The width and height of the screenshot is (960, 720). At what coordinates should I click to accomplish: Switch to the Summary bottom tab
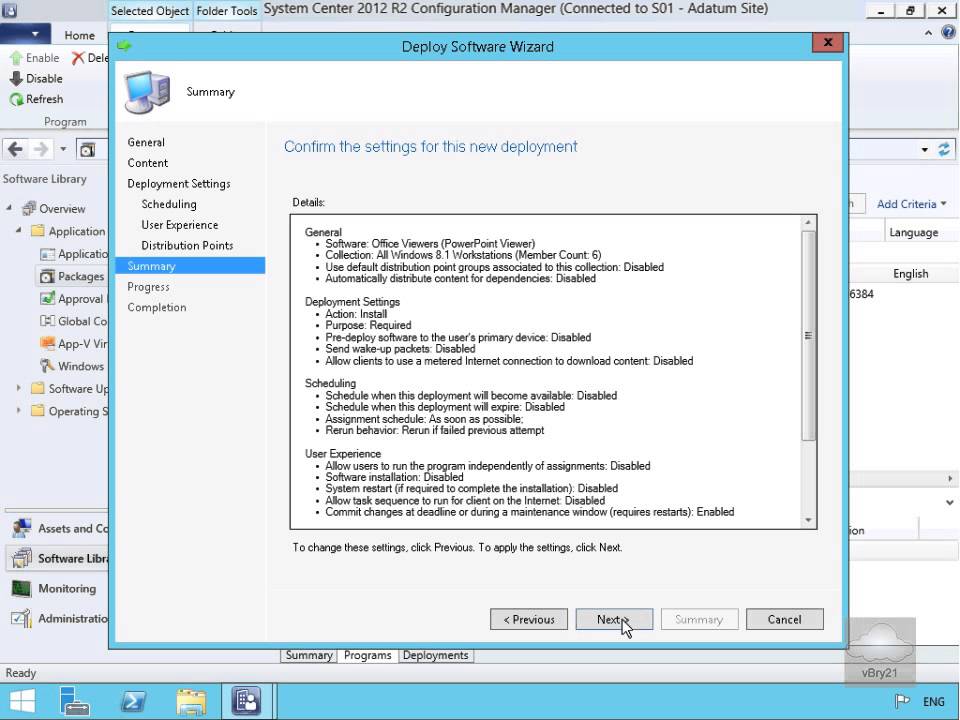308,655
